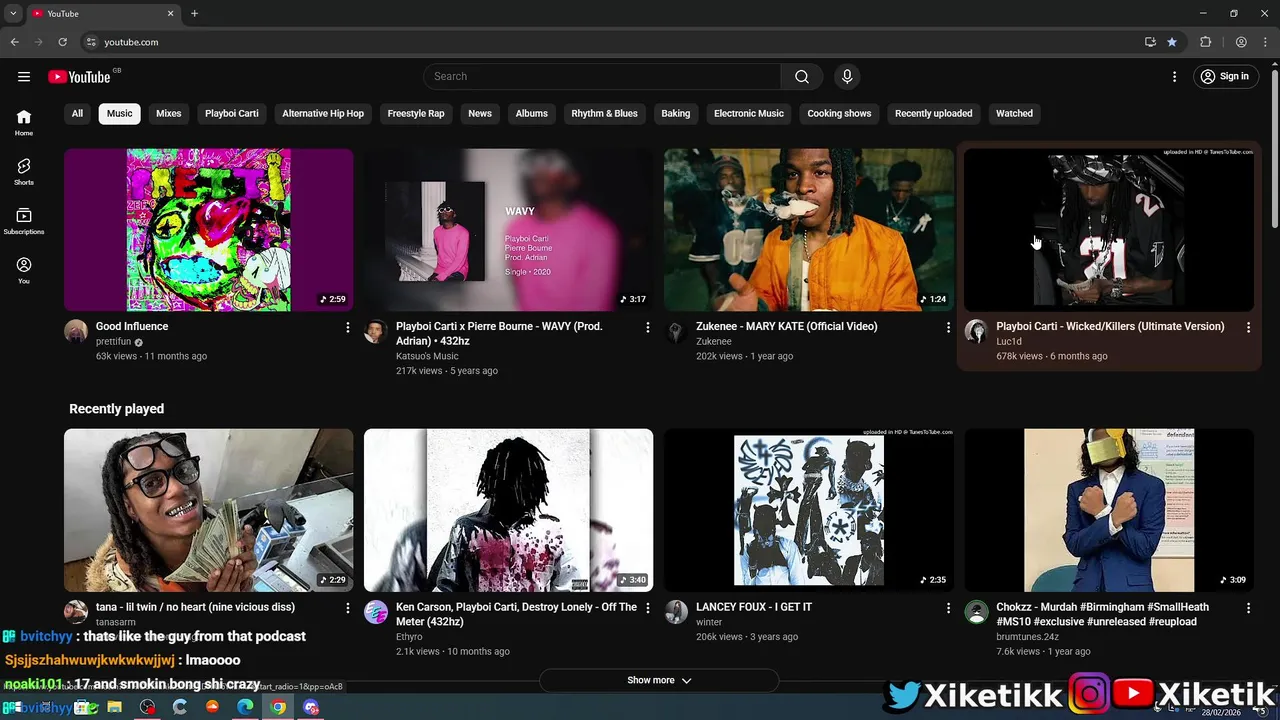1280x720 pixels.
Task: Select the Freestyle Rap chip
Action: pyautogui.click(x=416, y=114)
